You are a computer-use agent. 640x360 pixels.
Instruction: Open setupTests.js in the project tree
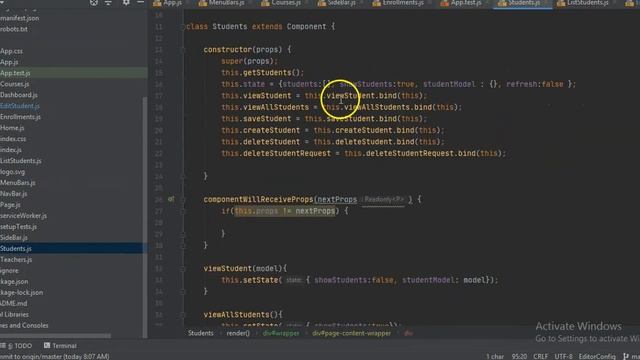click(18, 226)
